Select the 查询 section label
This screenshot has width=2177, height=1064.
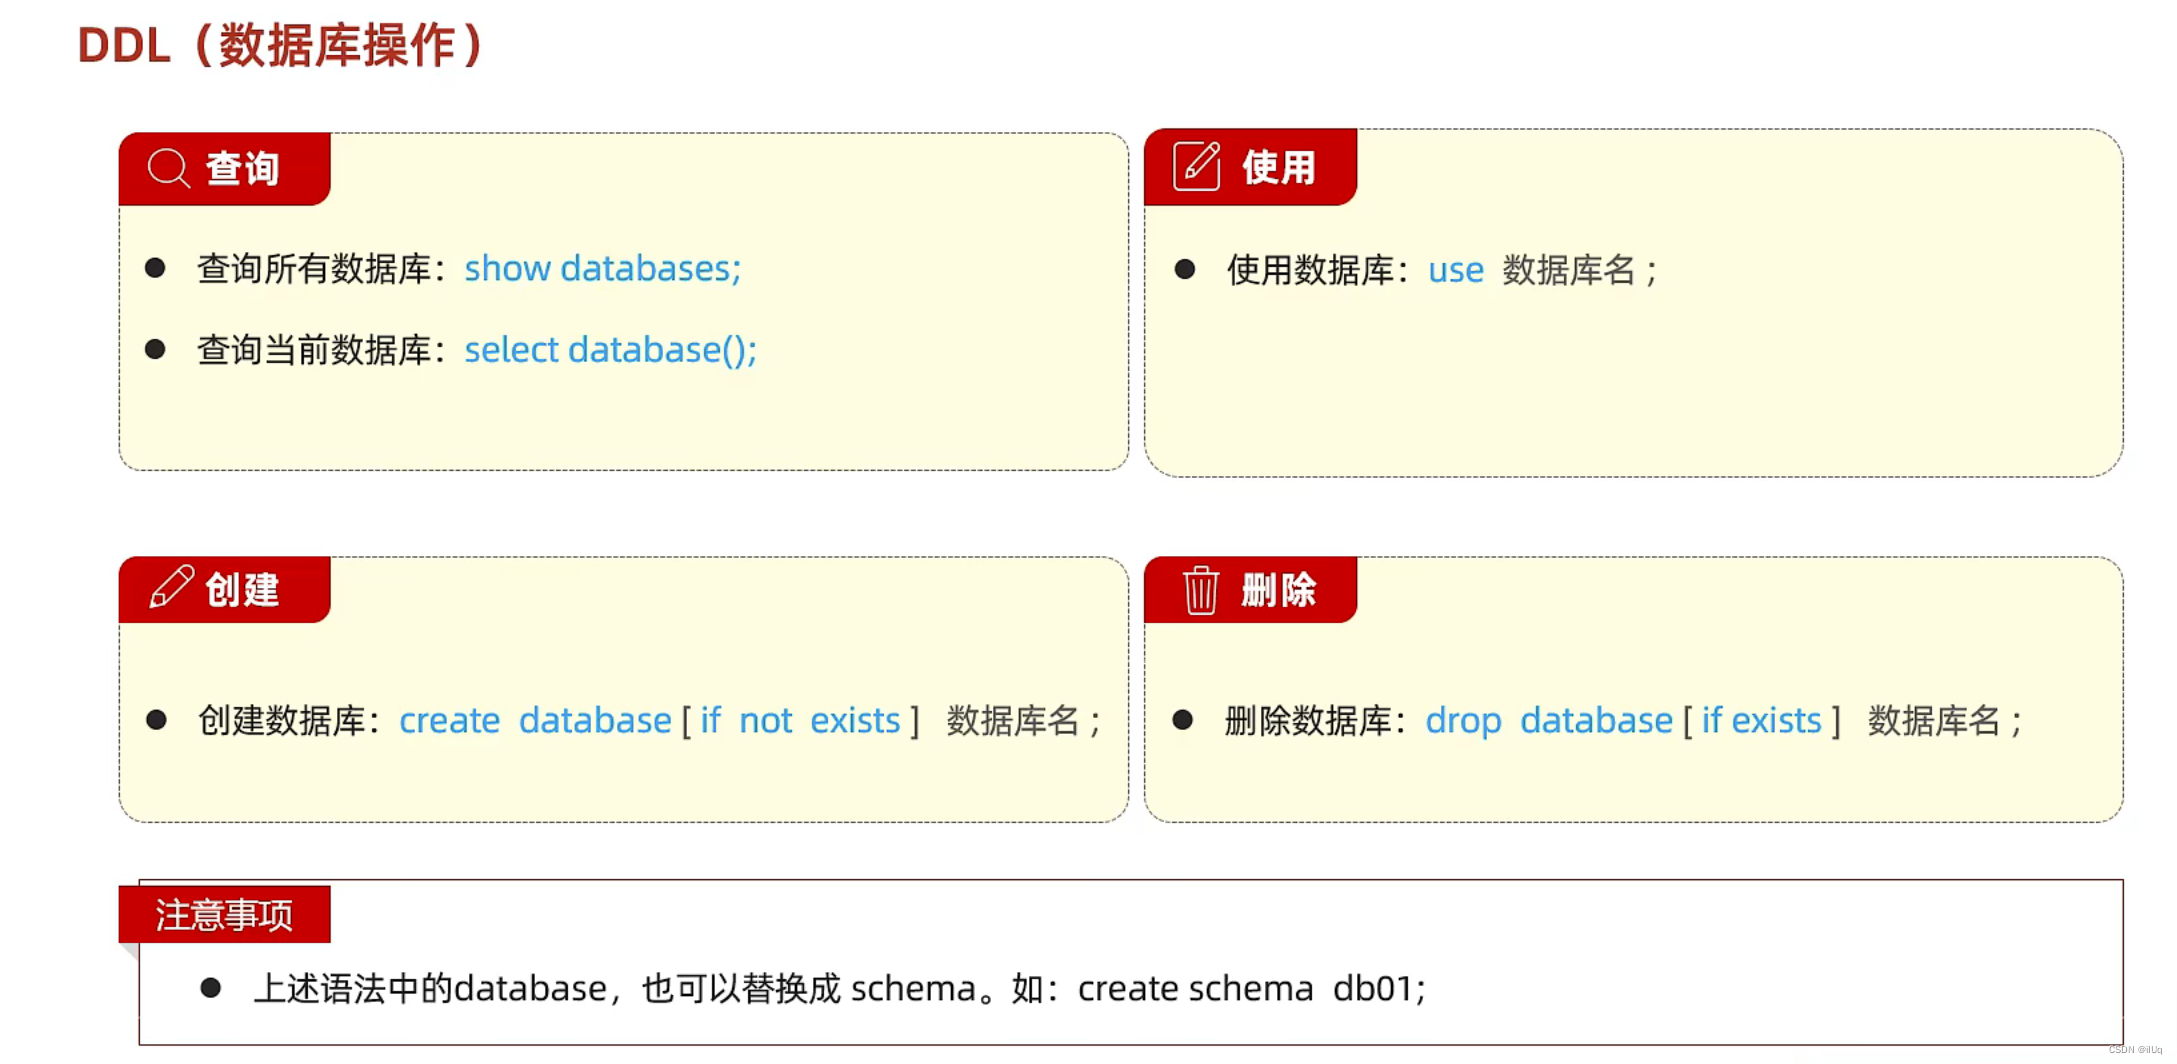[243, 168]
